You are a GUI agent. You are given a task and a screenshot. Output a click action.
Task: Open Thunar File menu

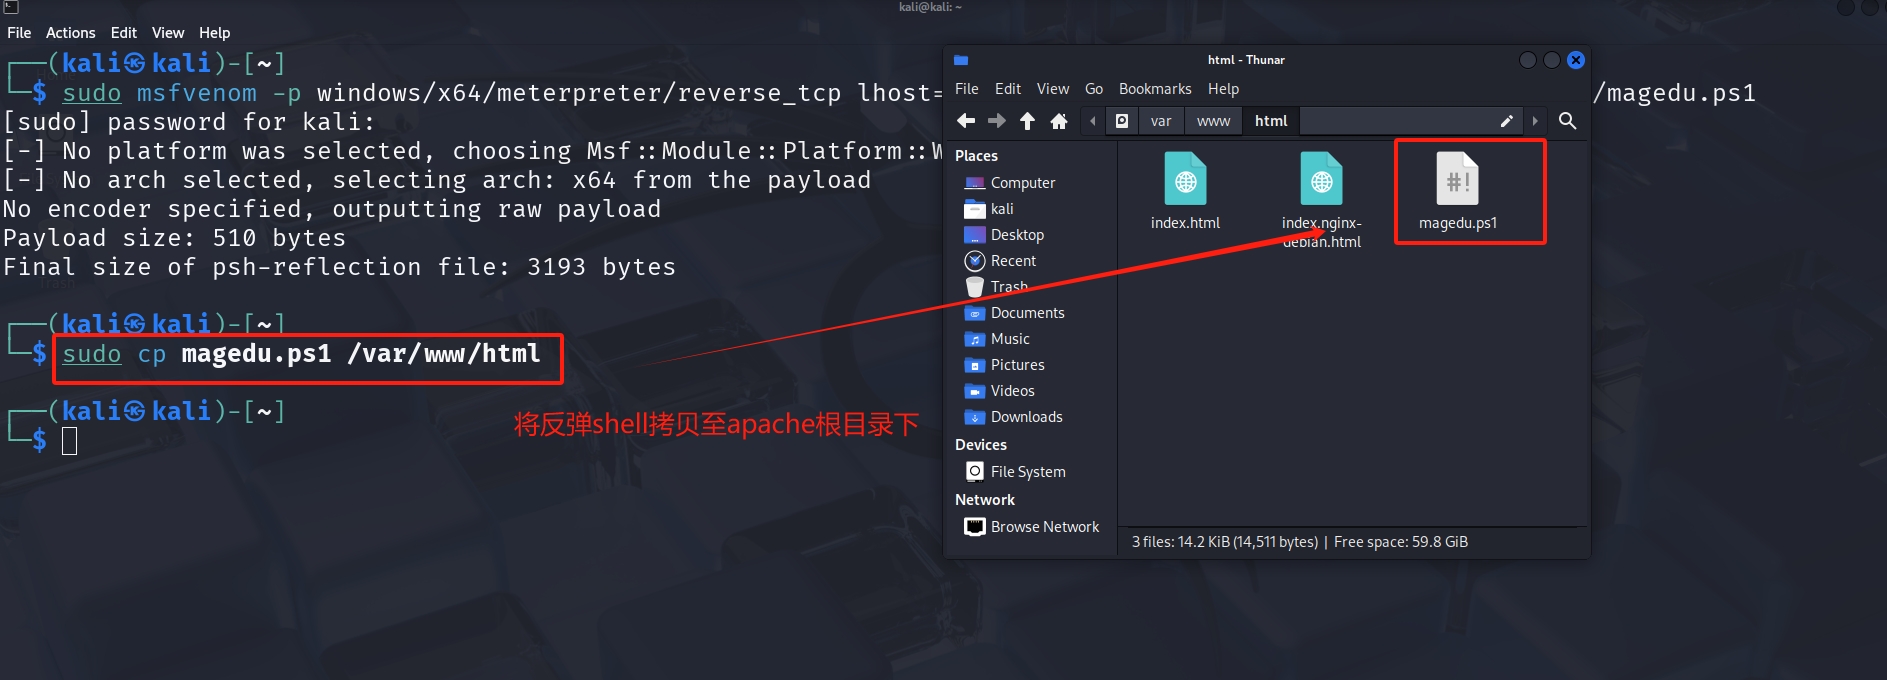click(967, 89)
